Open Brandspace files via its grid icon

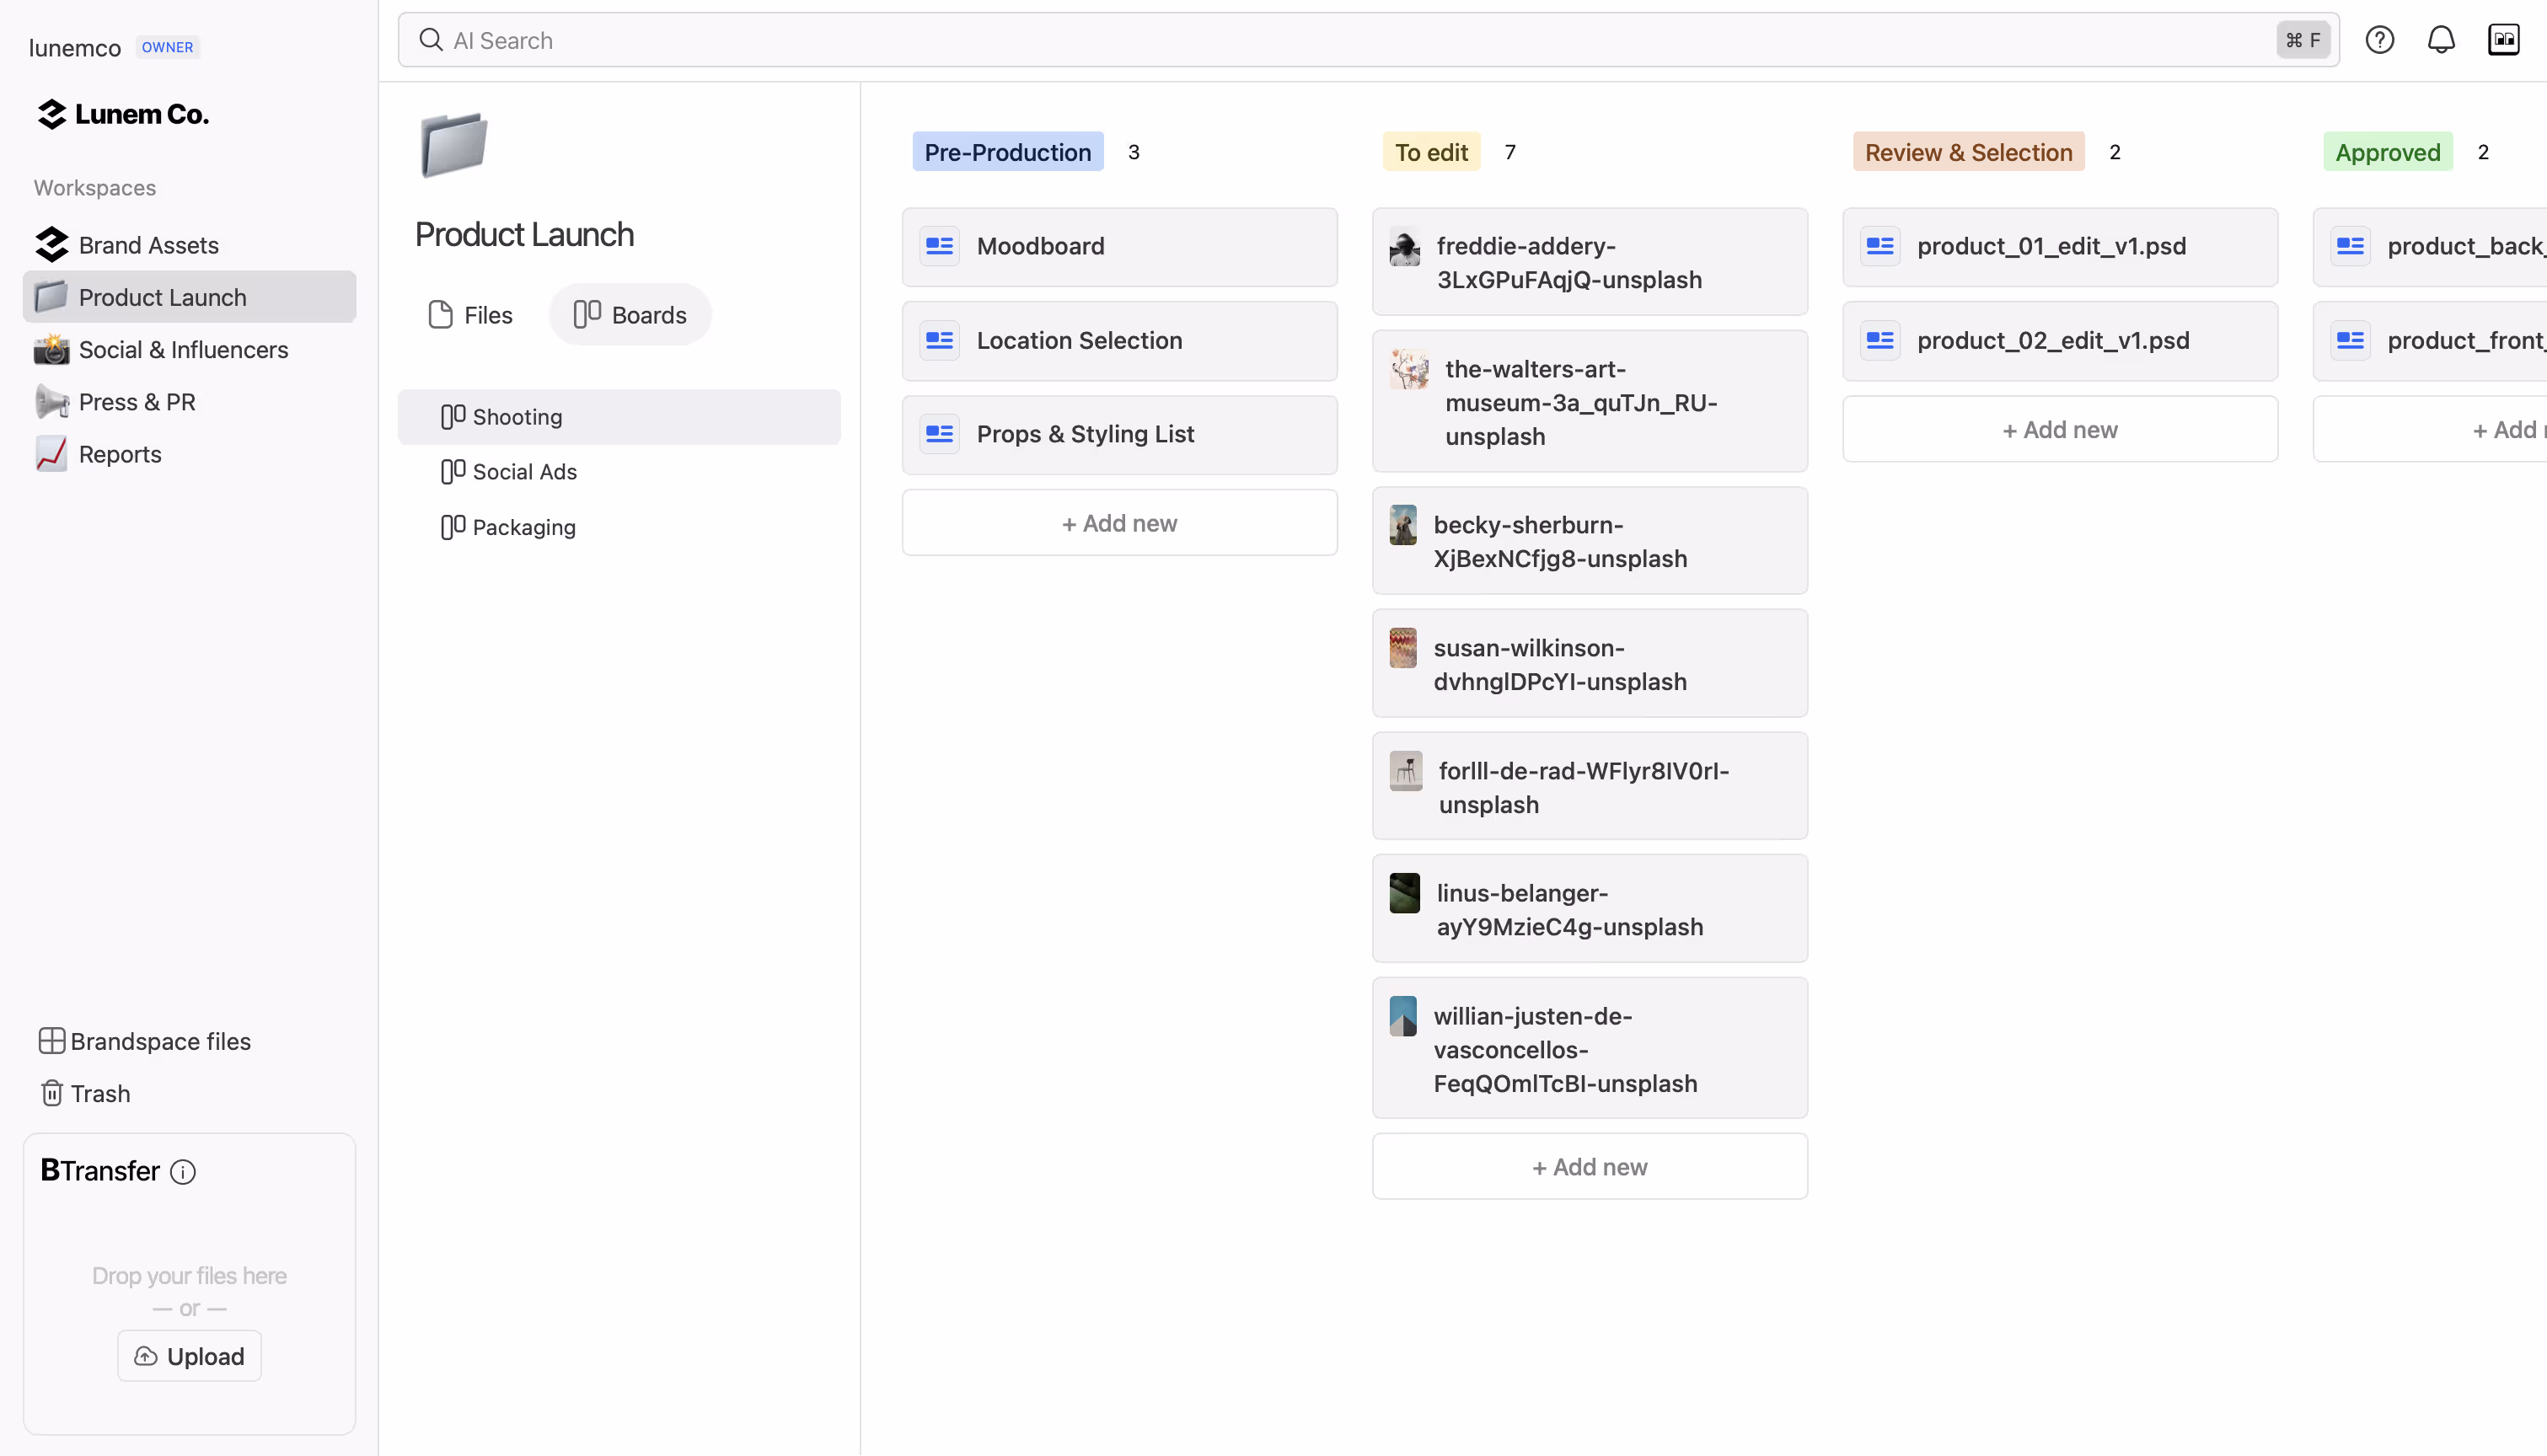coord(51,1041)
